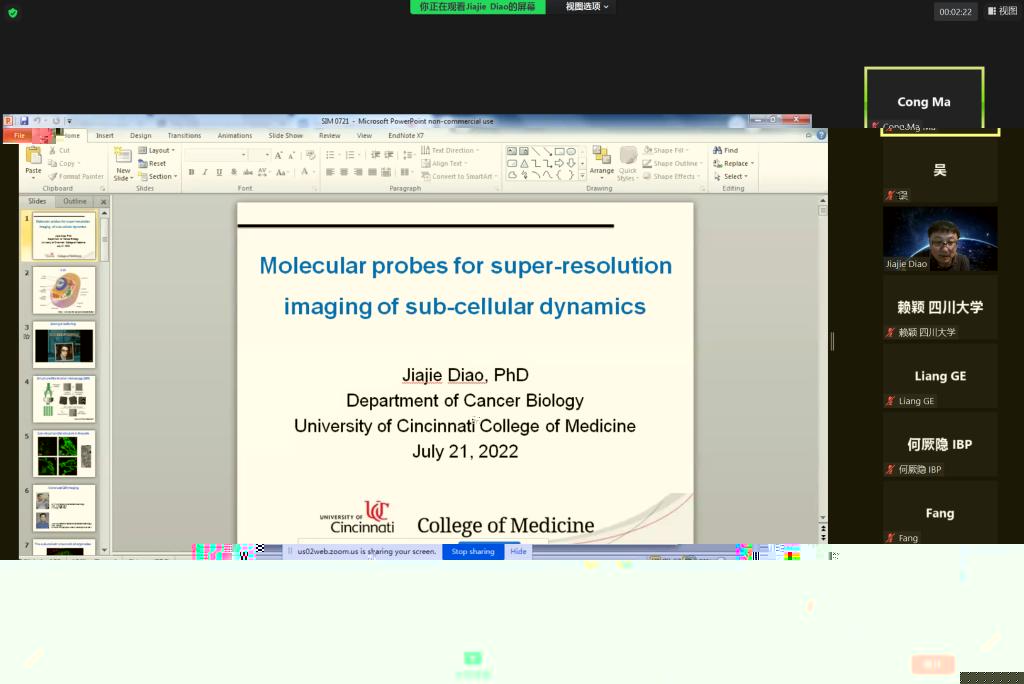Select the Text Box shape
The image size is (1024, 684).
512,152
